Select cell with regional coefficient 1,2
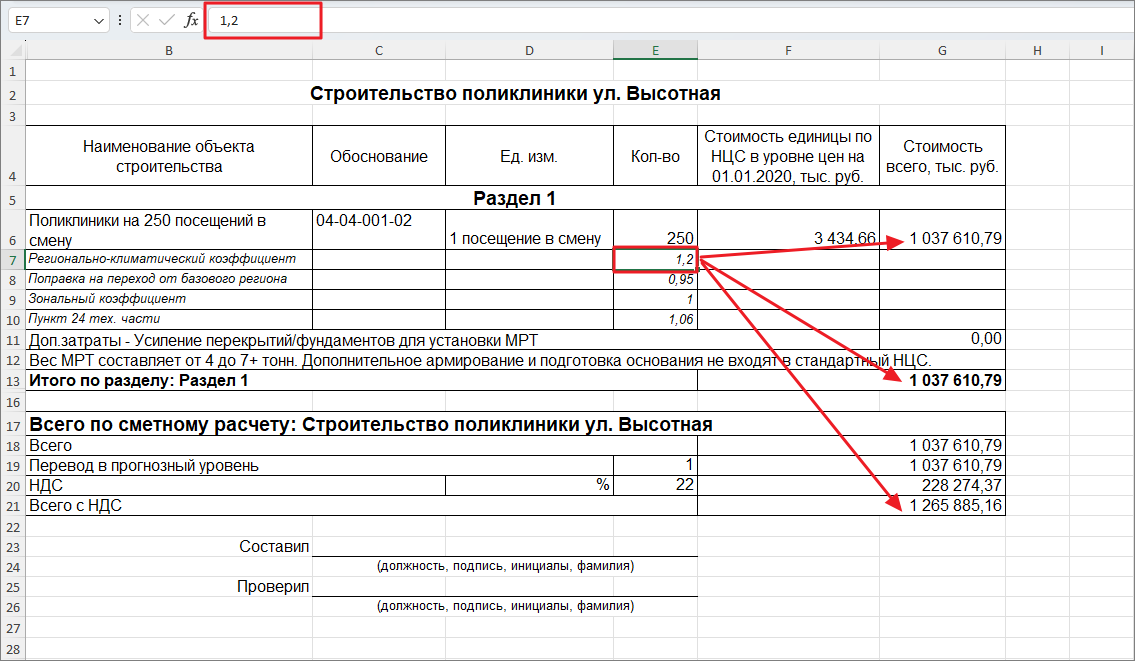Image resolution: width=1135 pixels, height=661 pixels. point(655,260)
